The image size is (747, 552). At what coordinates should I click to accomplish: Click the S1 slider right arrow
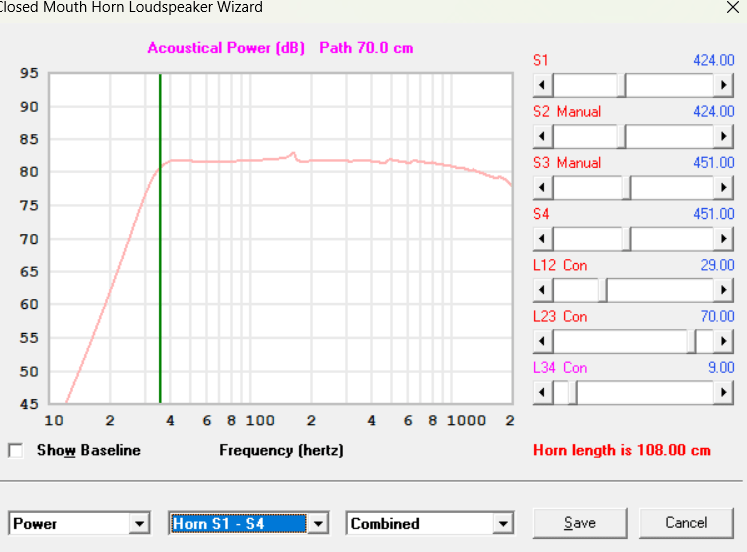click(x=723, y=85)
